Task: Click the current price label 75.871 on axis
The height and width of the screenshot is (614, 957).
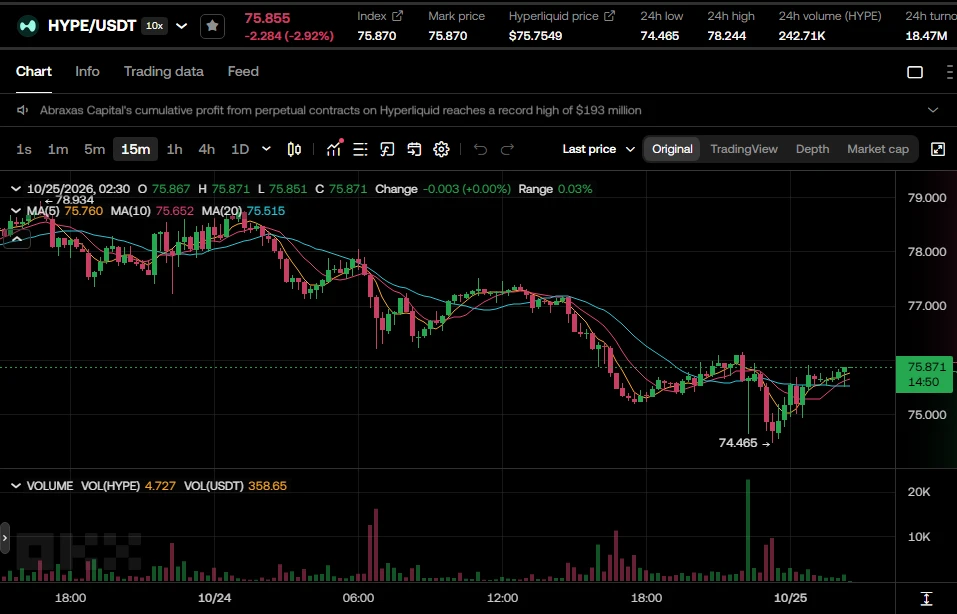Action: [924, 374]
